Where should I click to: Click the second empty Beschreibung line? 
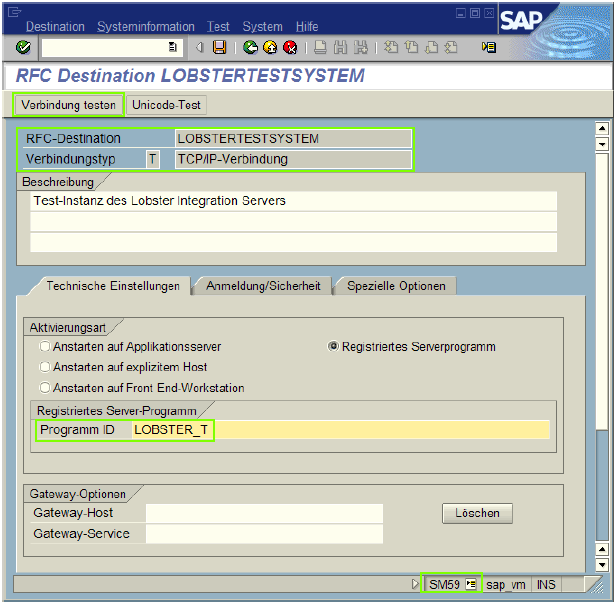(293, 222)
